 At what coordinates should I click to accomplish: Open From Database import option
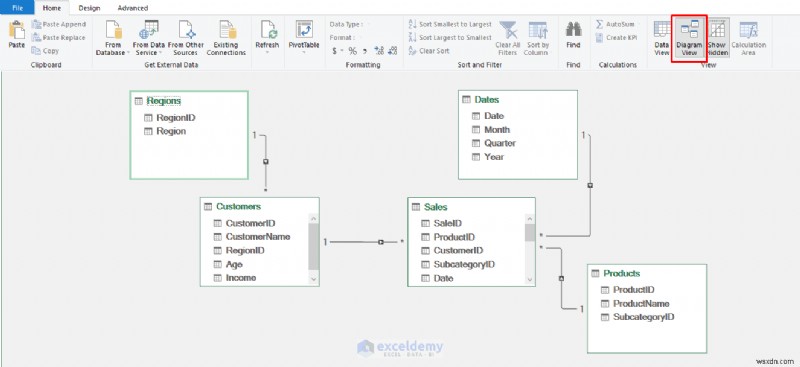[x=113, y=38]
